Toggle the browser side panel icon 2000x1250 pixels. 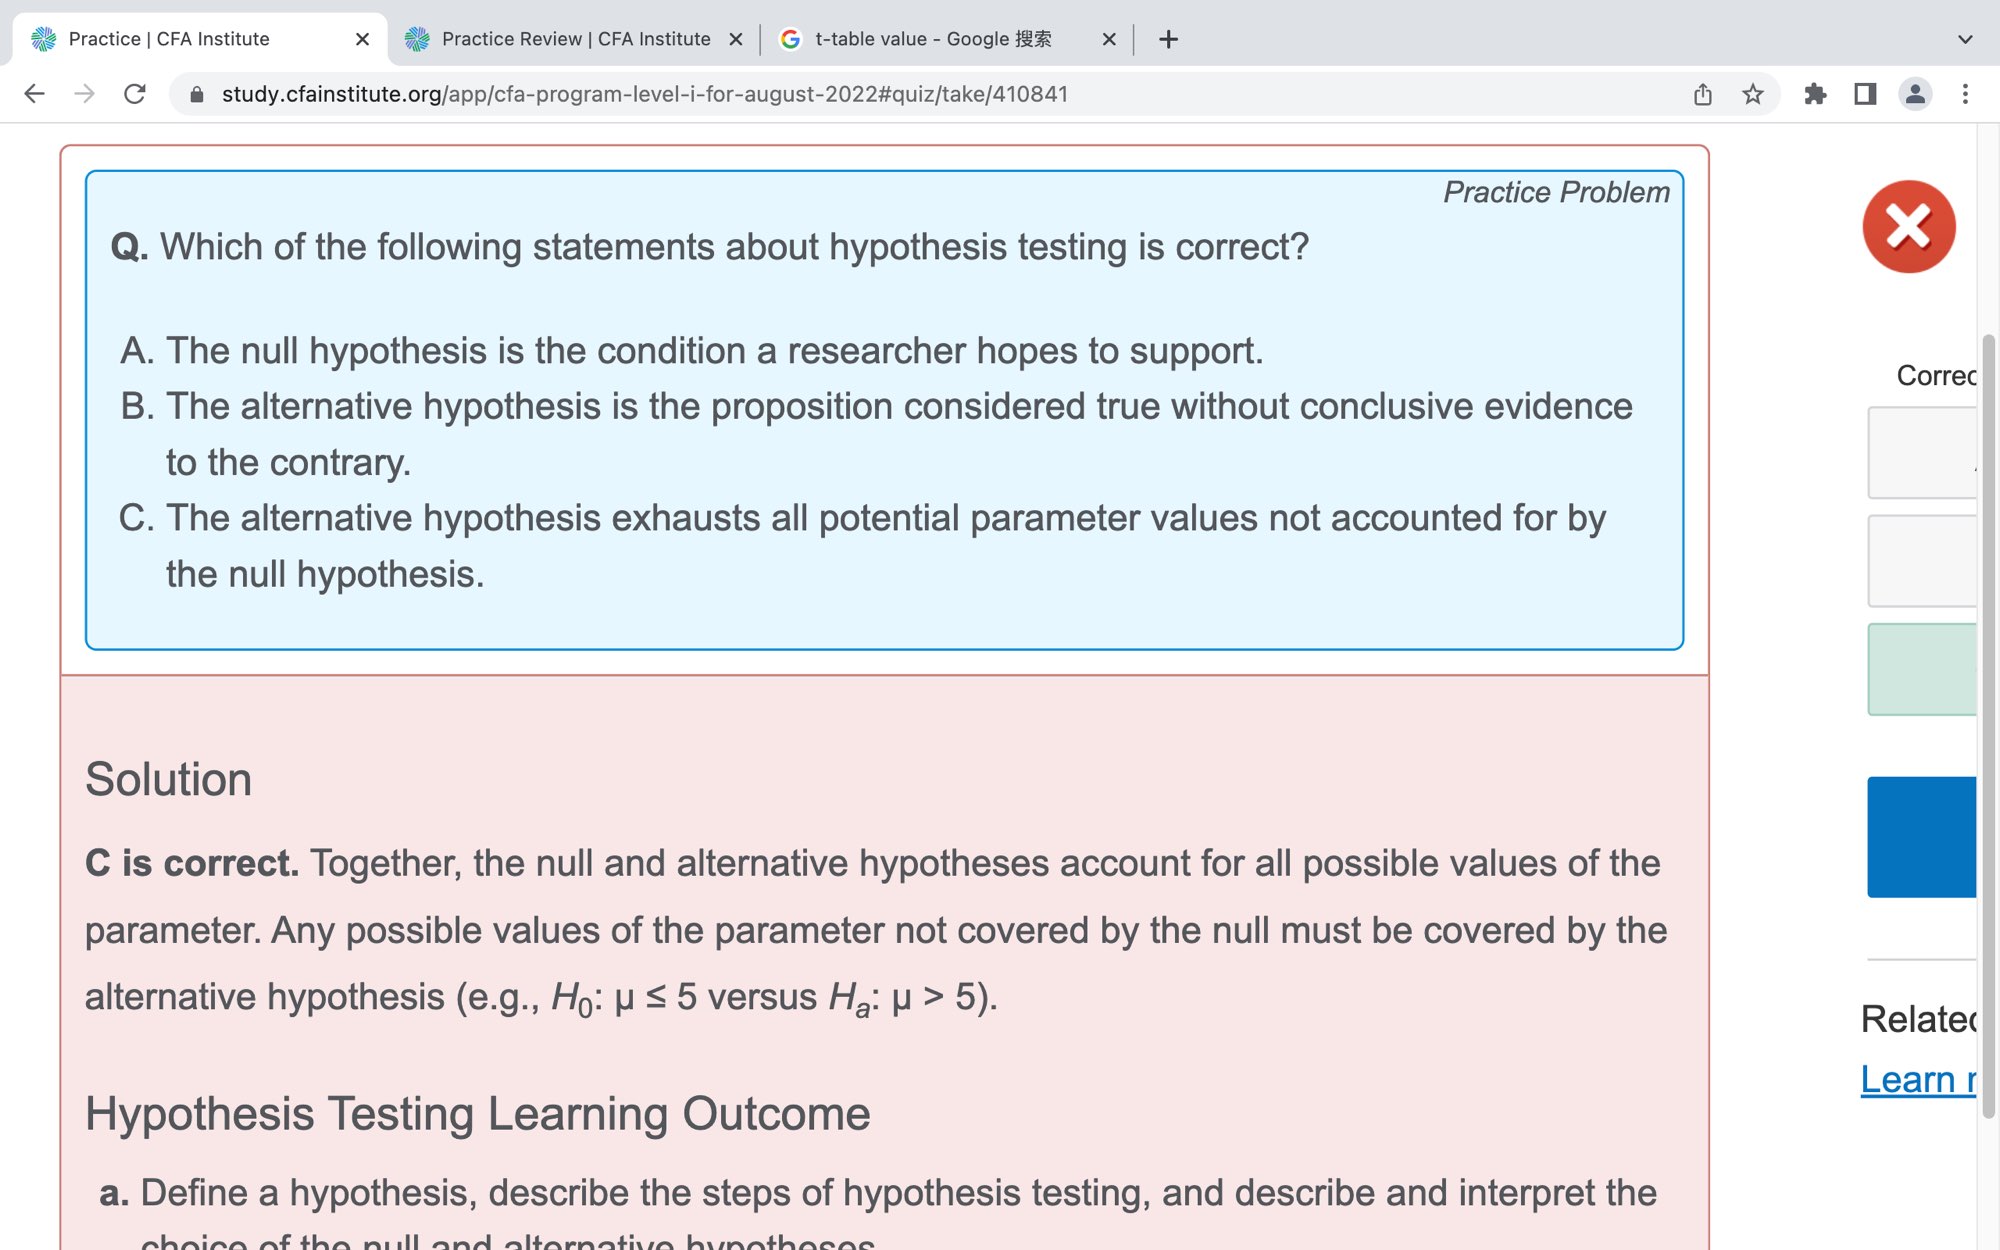(x=1865, y=94)
